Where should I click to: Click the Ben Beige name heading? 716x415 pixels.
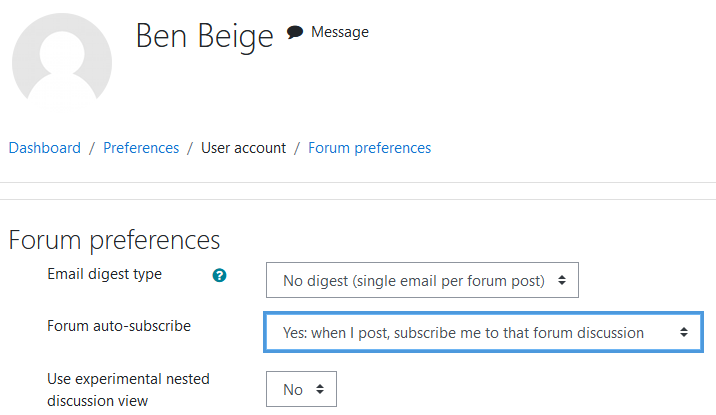[205, 36]
